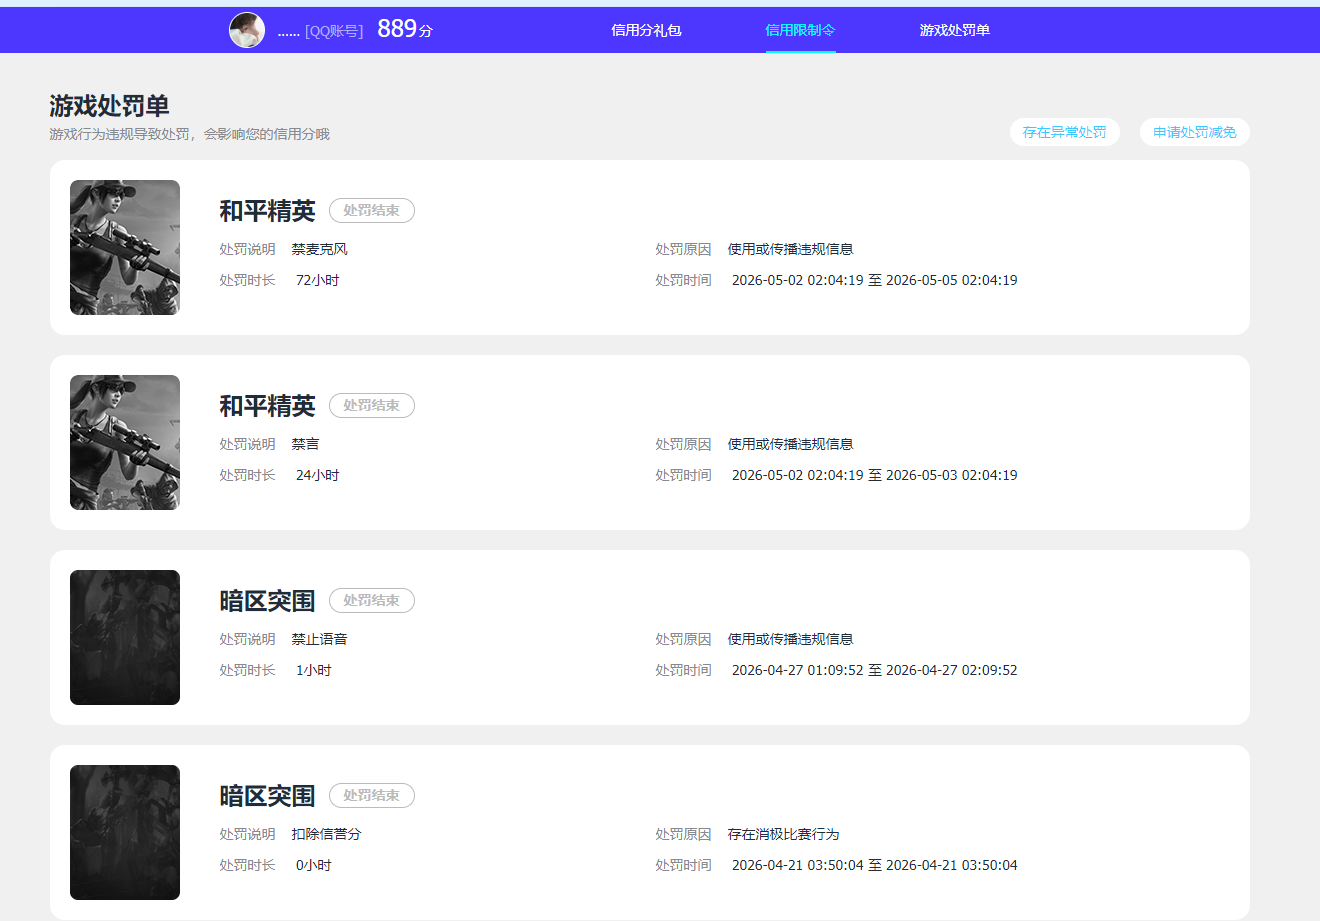Click the user avatar in the header
This screenshot has height=921, width=1320.
(x=247, y=30)
